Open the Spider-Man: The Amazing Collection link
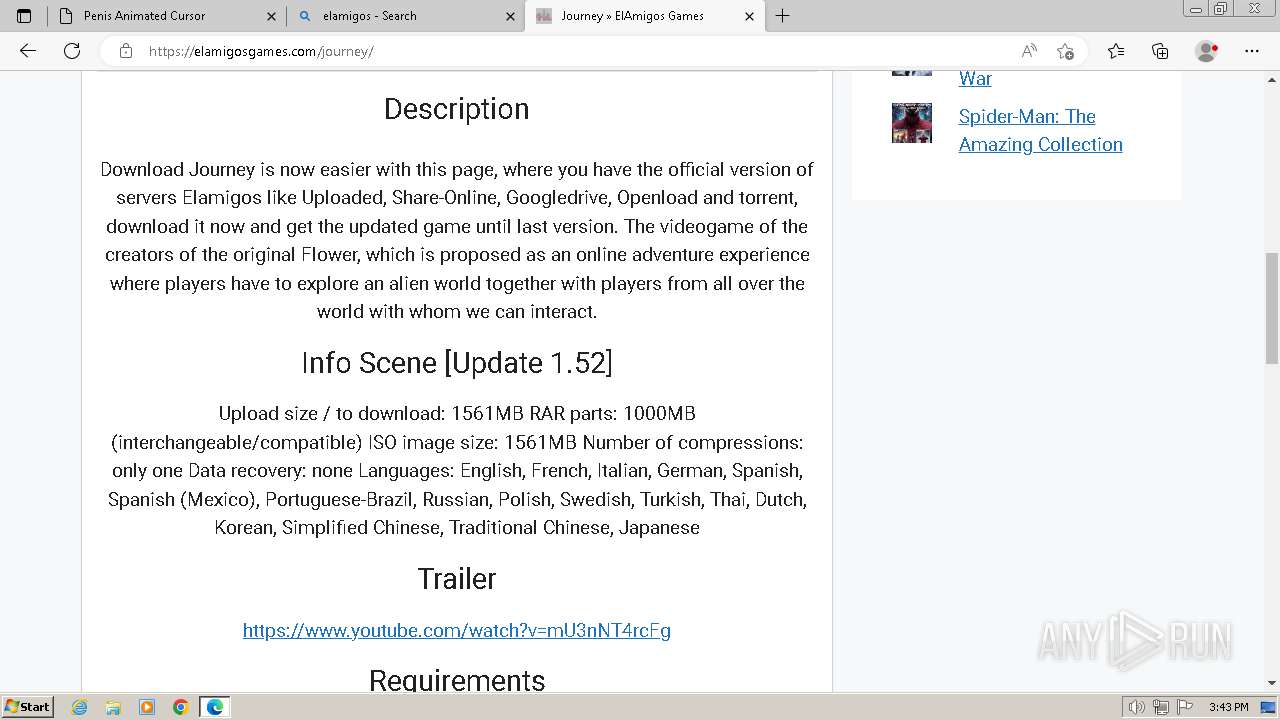 coord(1040,130)
